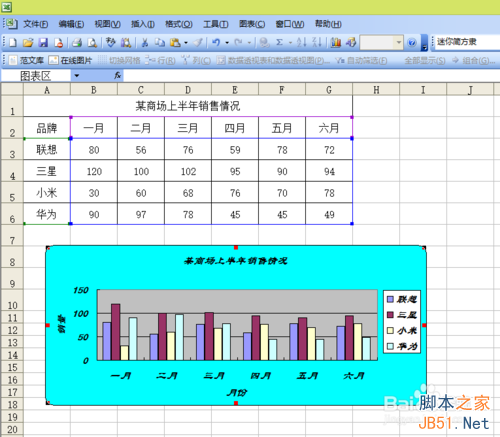The image size is (500, 437).
Task: Click the 范文库 button
Action: (26, 60)
